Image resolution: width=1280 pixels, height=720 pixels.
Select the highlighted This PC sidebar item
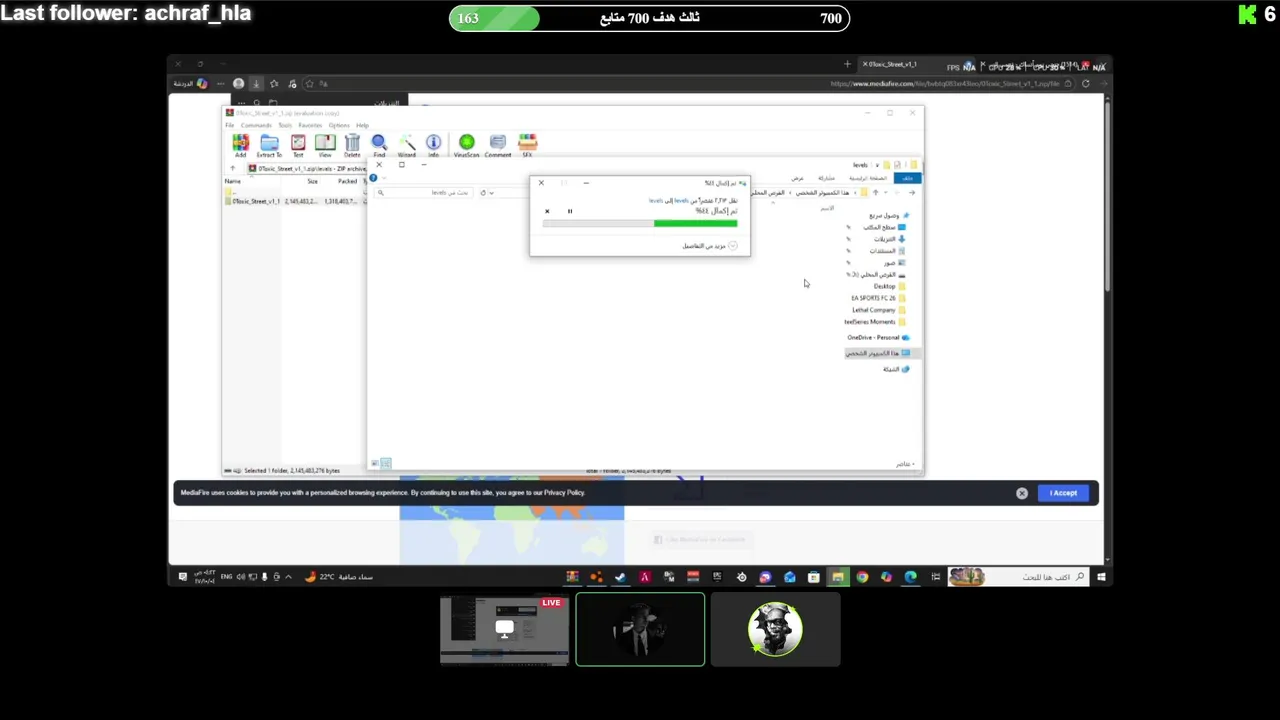(x=881, y=353)
